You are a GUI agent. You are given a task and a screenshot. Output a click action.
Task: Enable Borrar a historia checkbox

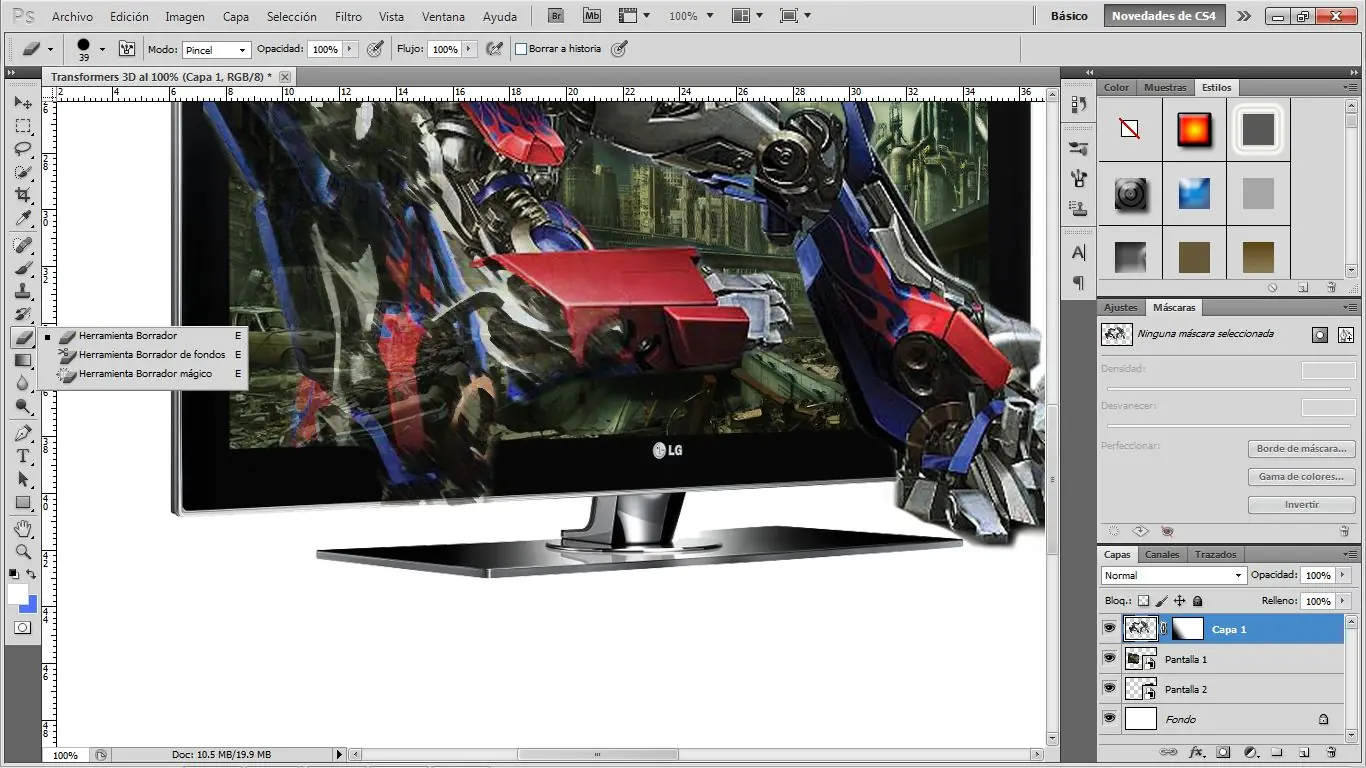tap(521, 48)
